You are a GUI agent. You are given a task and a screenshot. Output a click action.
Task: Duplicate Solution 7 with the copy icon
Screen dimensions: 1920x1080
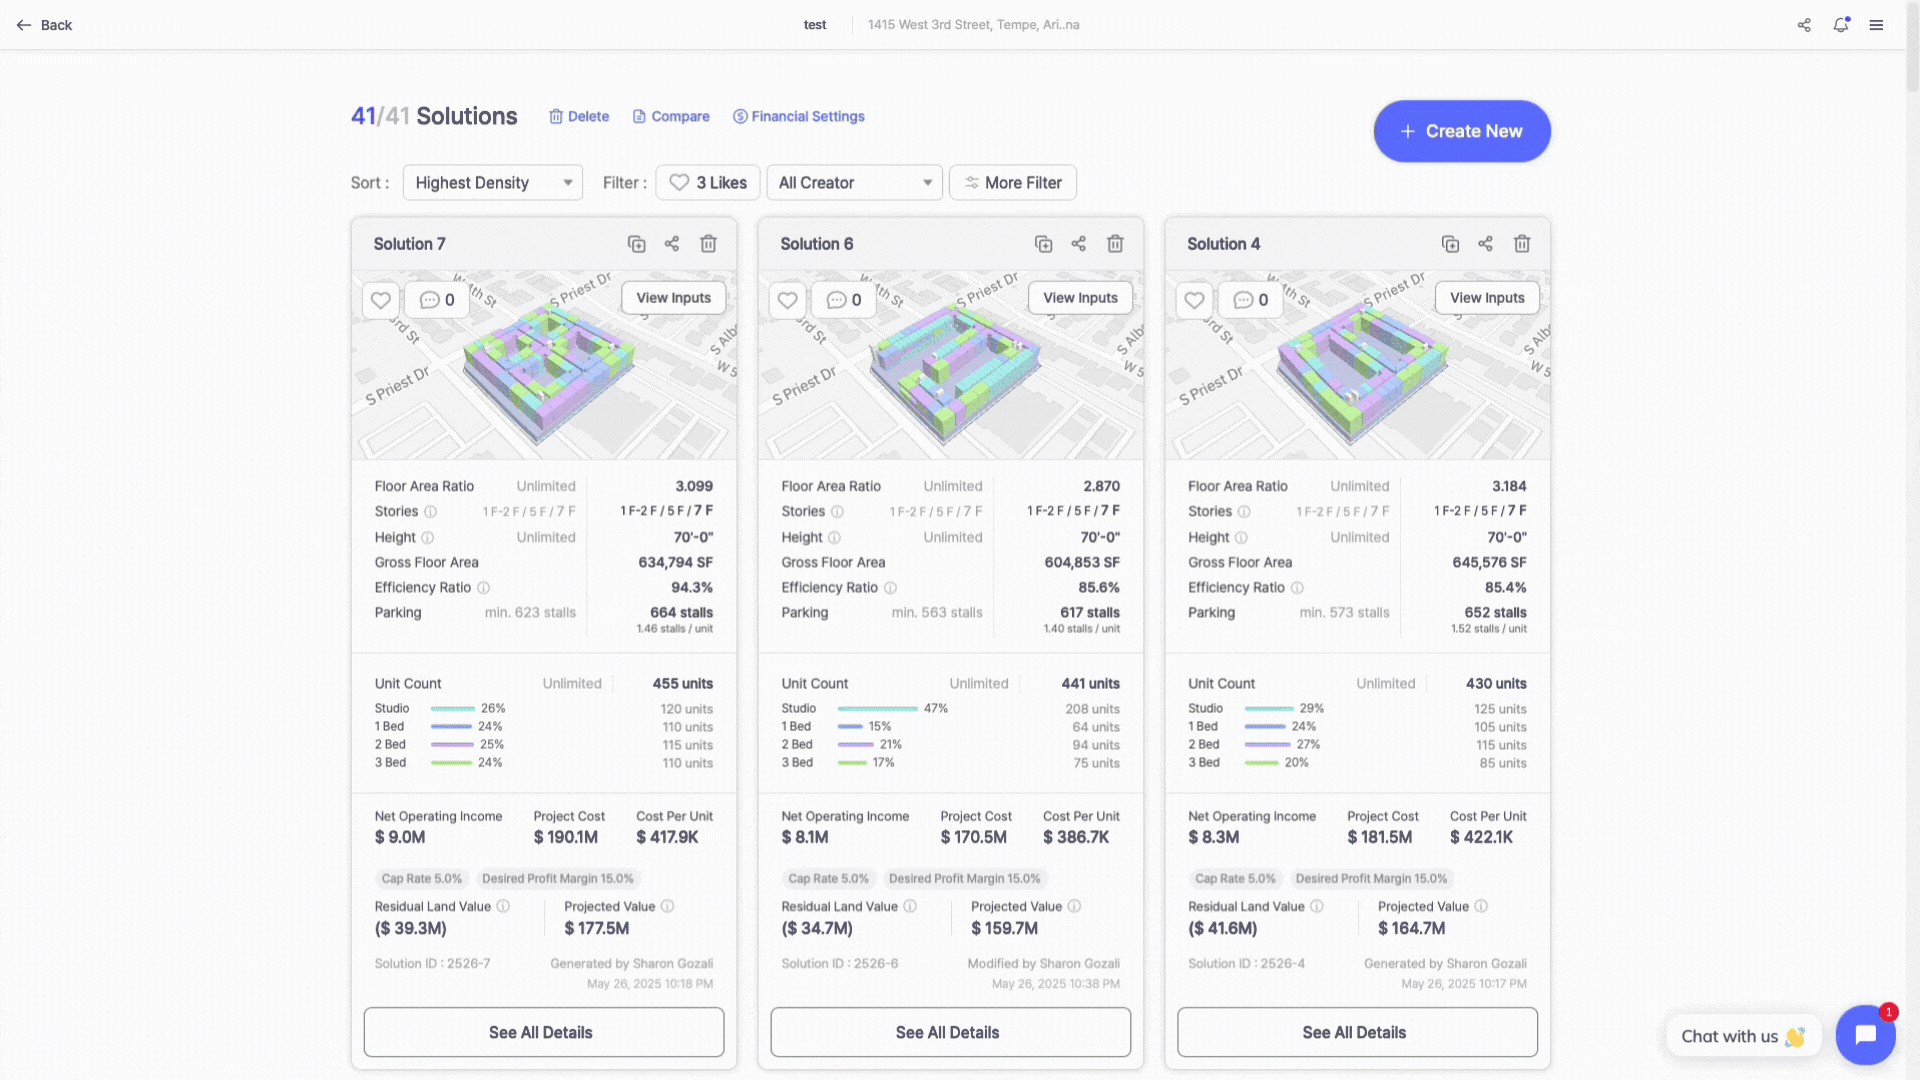tap(636, 244)
